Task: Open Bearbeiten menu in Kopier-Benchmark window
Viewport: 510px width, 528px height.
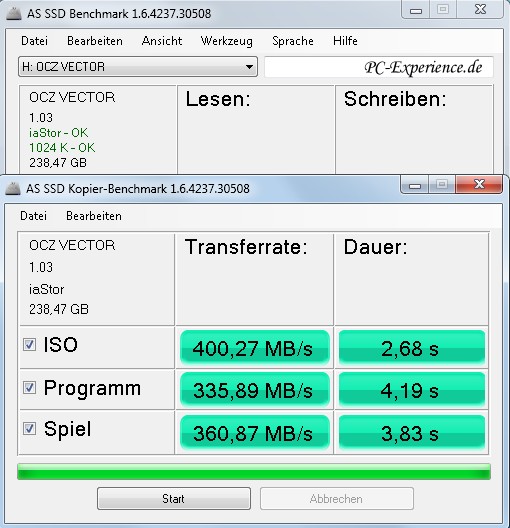Action: [x=94, y=216]
